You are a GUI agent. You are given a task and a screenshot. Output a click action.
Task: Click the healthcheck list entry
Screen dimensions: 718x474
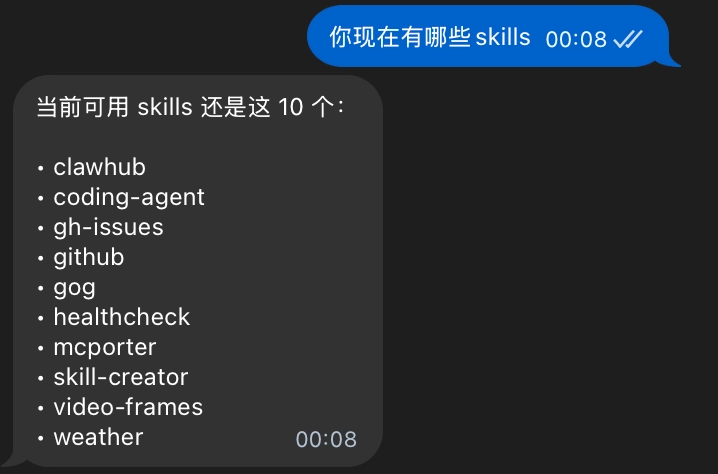coord(121,317)
